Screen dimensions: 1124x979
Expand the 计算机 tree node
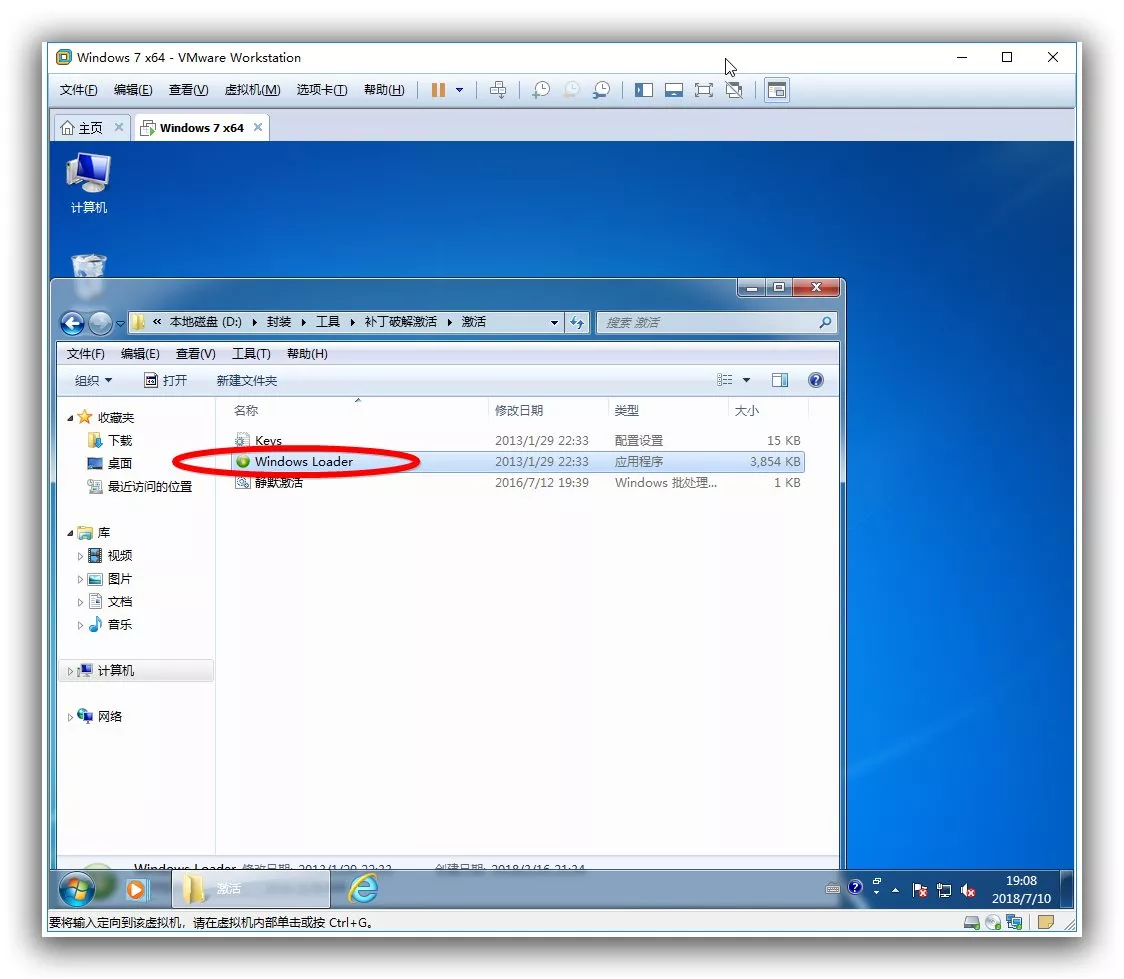pyautogui.click(x=71, y=671)
